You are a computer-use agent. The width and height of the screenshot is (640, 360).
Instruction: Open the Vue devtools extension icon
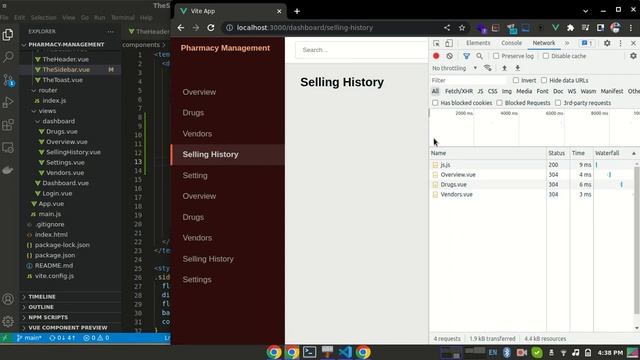pyautogui.click(x=555, y=28)
